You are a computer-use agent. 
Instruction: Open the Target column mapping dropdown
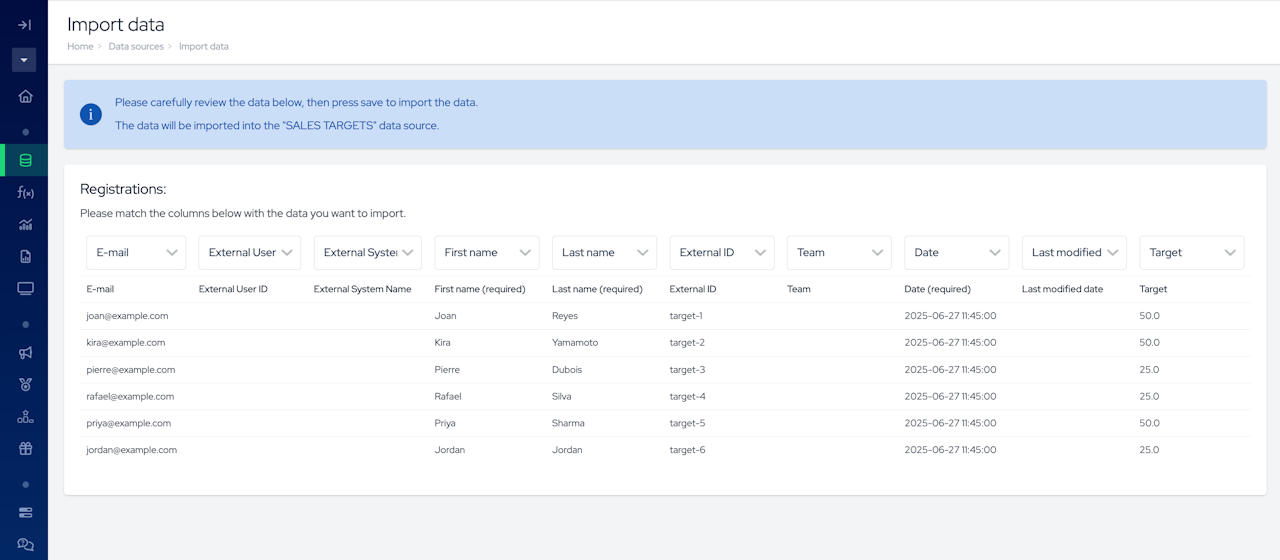(x=1191, y=253)
